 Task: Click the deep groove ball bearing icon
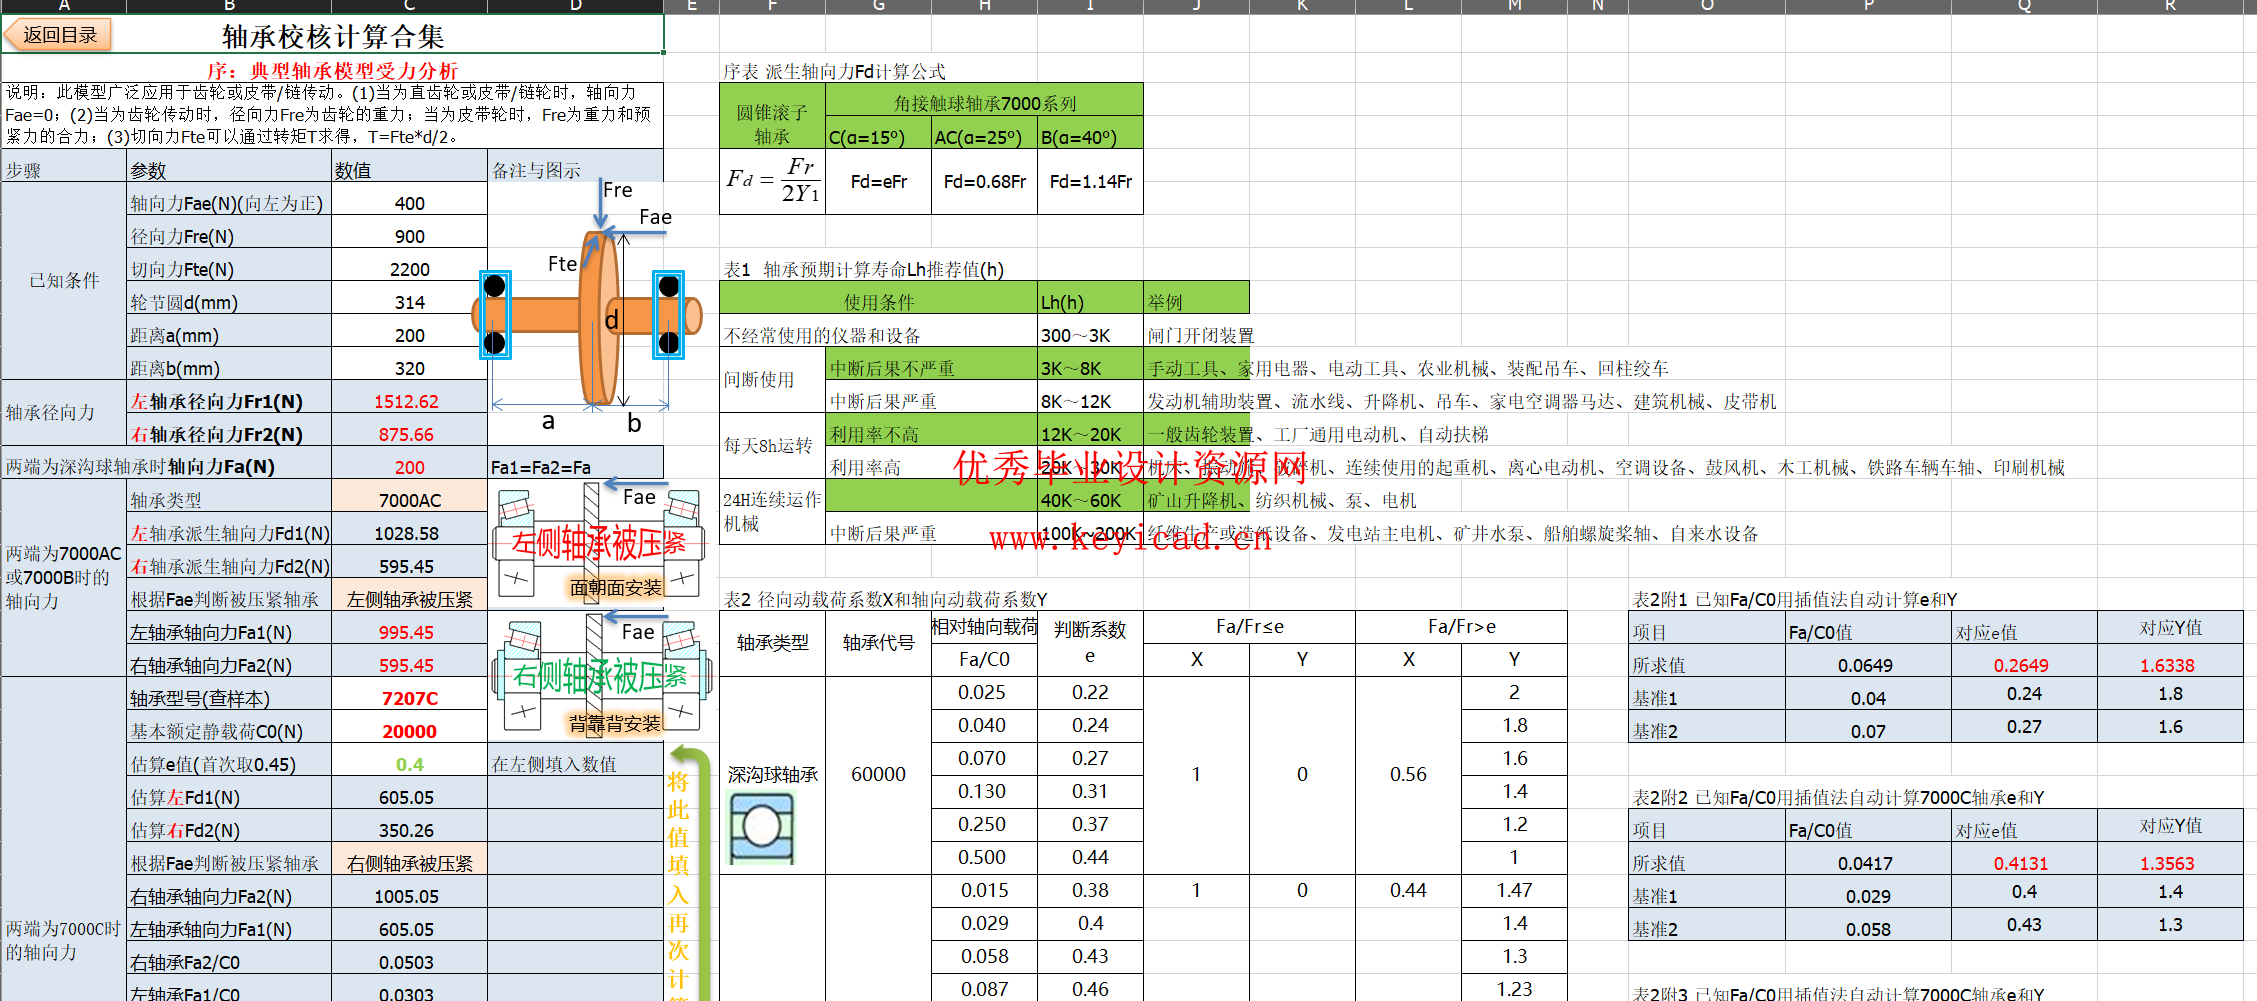pos(761,827)
